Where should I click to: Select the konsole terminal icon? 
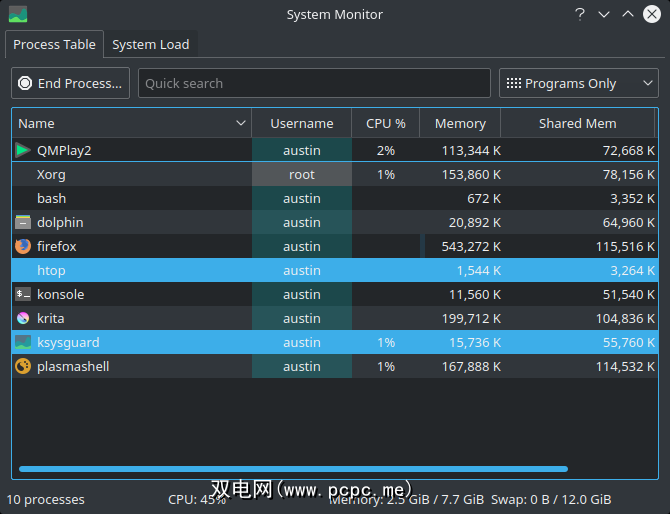point(23,295)
